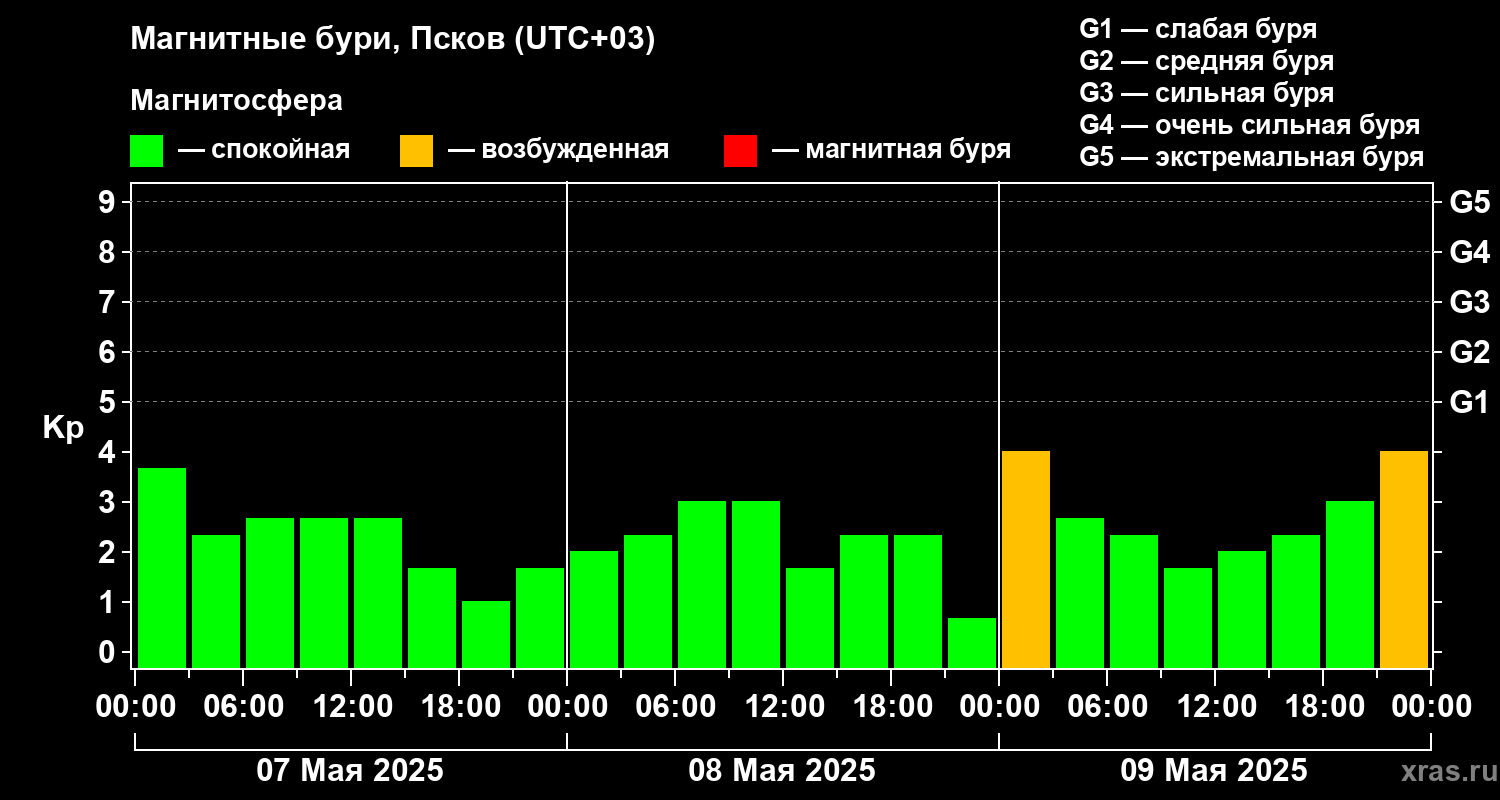1500x800 pixels.
Task: Click the 'G1' label on the right axis
Action: tap(1469, 402)
